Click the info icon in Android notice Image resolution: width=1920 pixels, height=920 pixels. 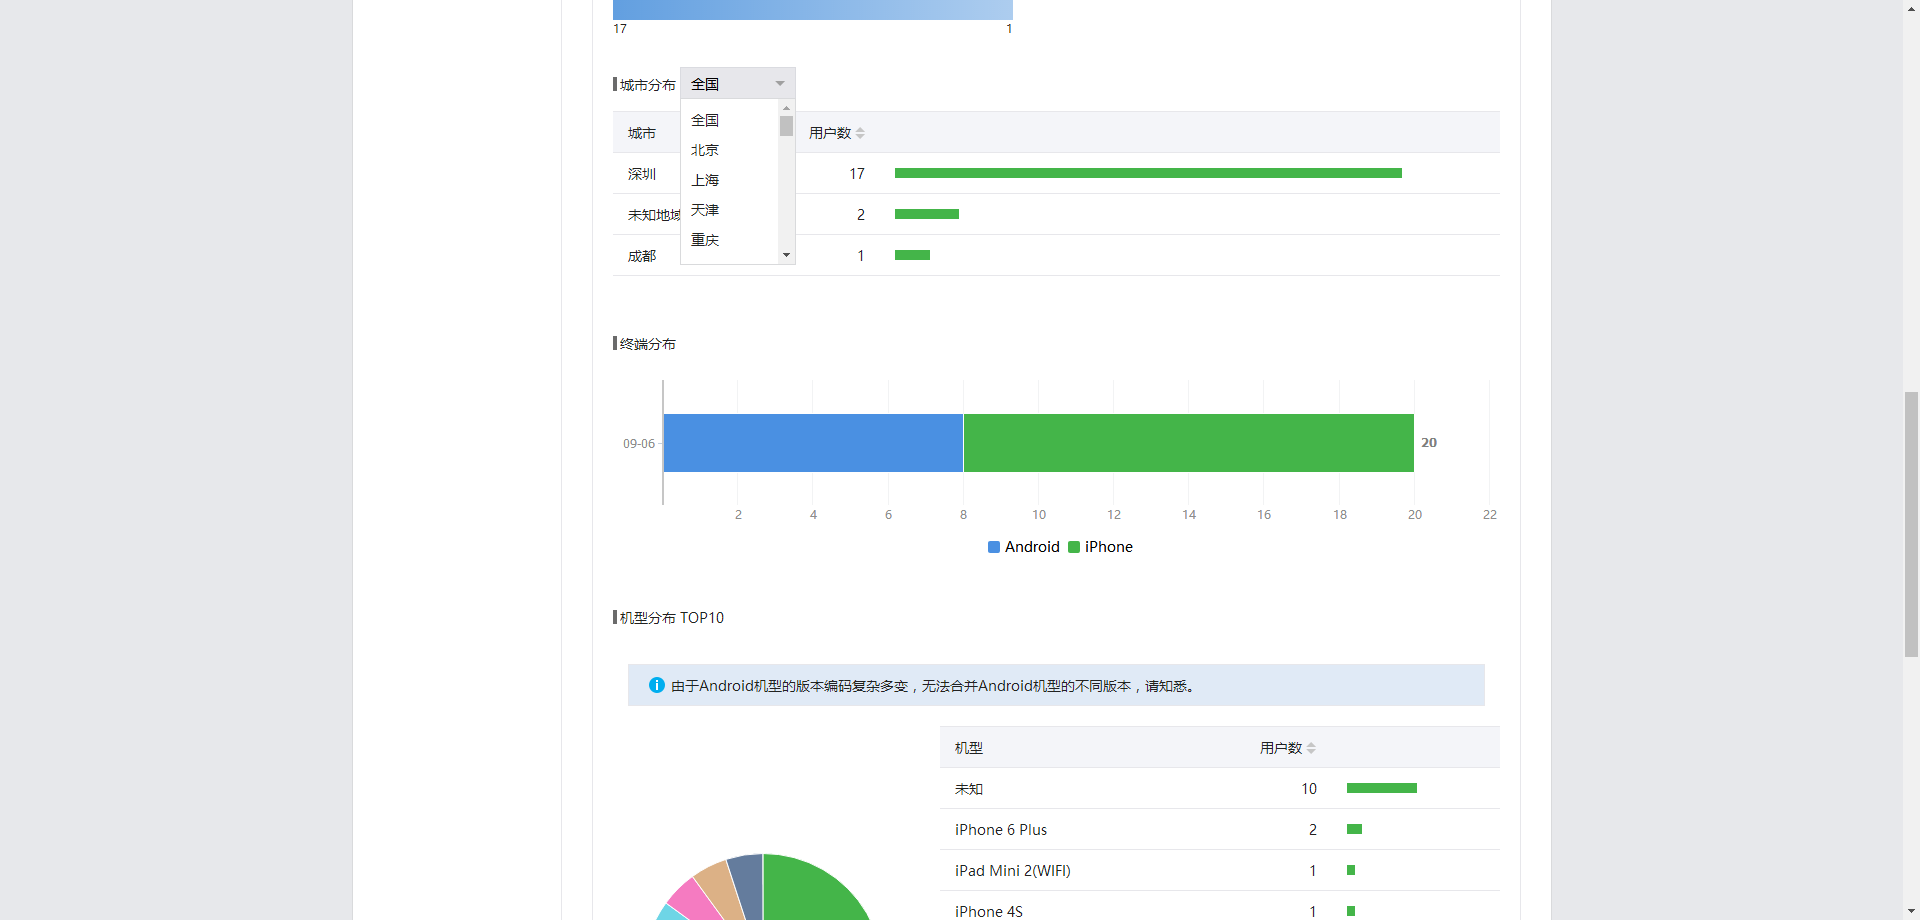(x=657, y=685)
